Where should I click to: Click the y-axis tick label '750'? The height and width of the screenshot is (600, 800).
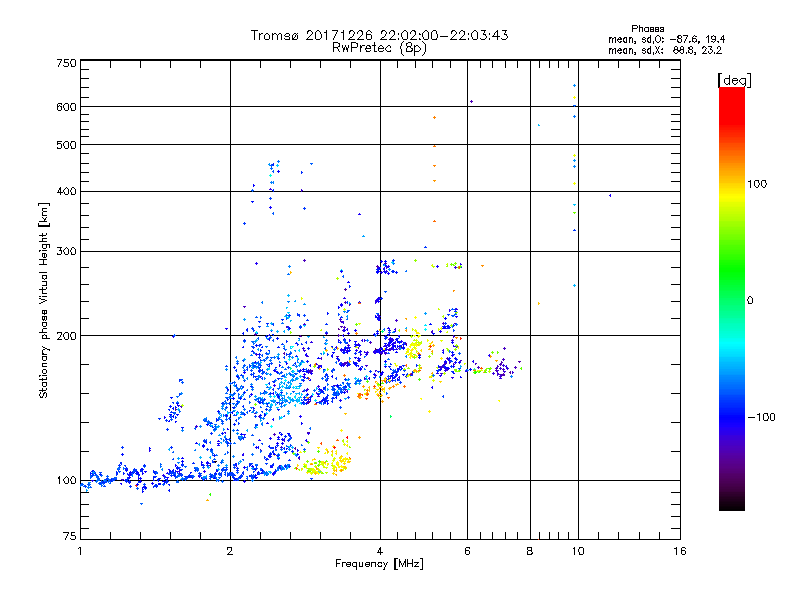pyautogui.click(x=66, y=63)
